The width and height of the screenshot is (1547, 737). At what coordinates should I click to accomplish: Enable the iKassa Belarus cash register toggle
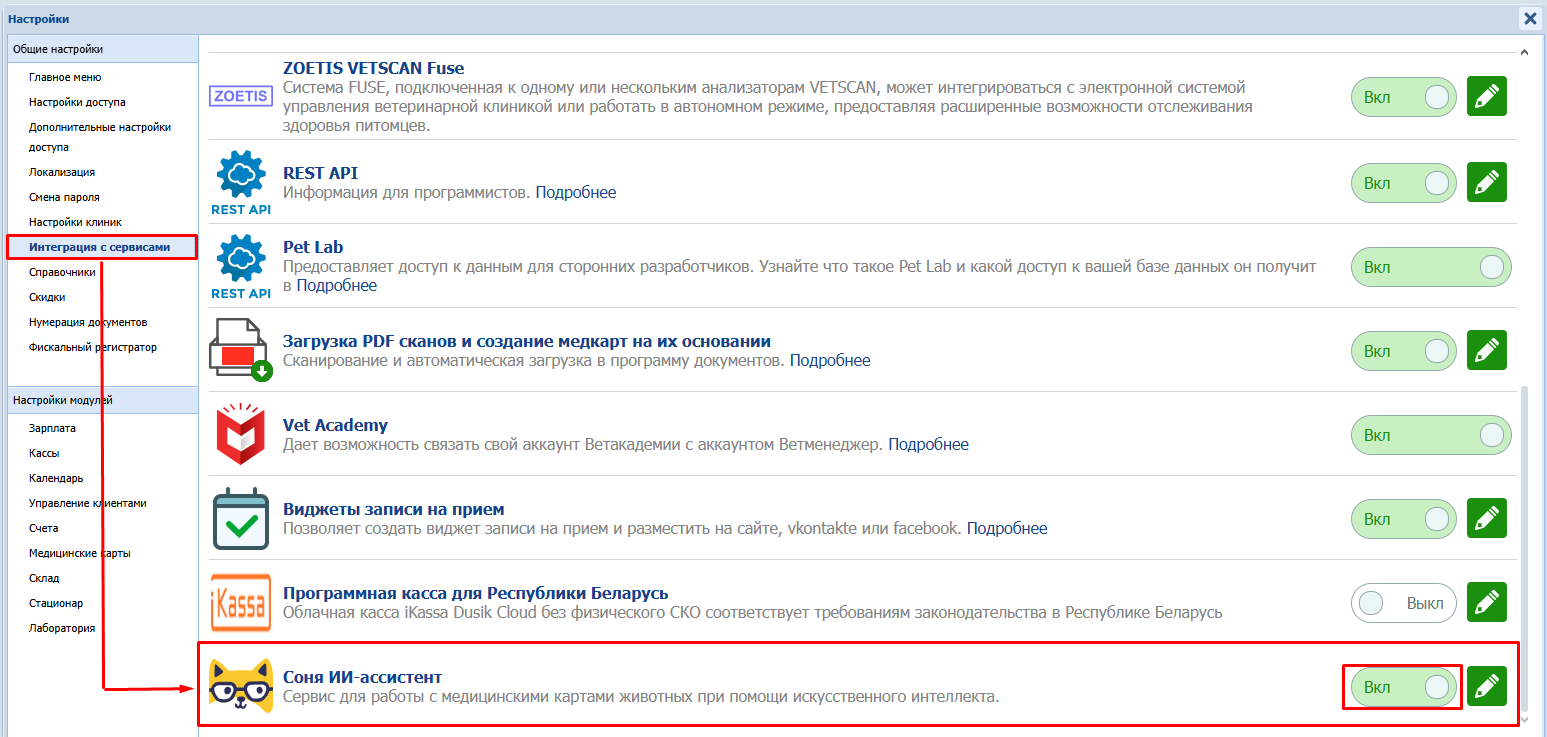click(x=1403, y=603)
